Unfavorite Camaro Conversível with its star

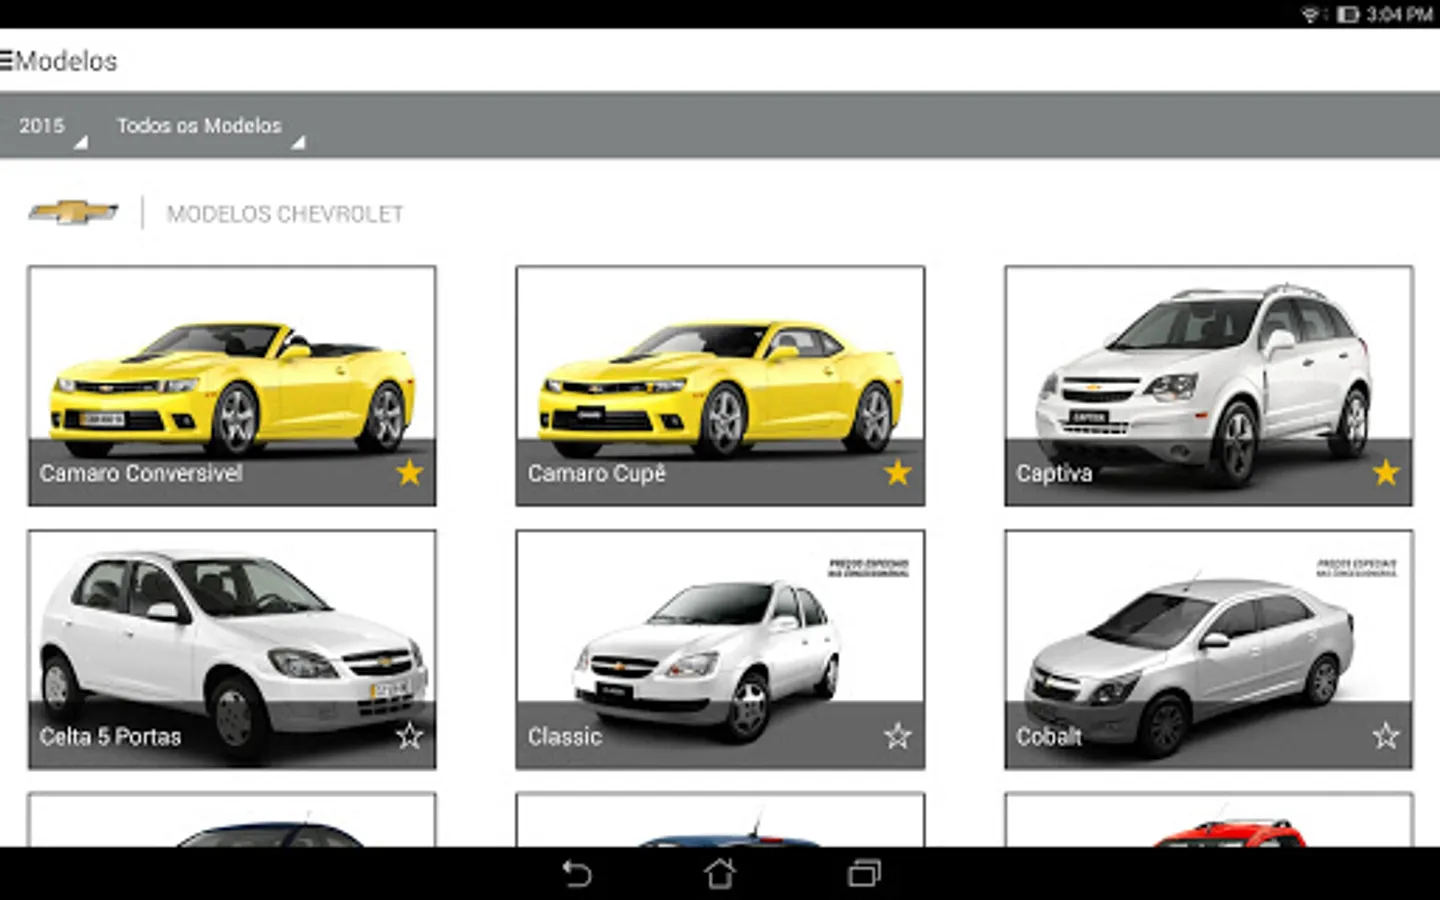[x=409, y=472]
